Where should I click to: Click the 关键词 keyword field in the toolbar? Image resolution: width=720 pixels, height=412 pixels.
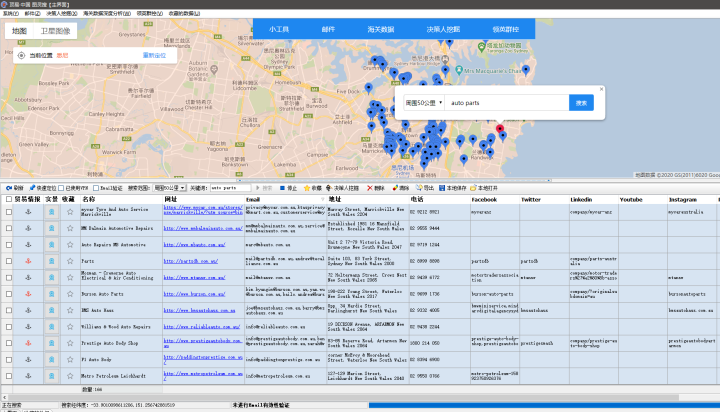pyautogui.click(x=231, y=188)
